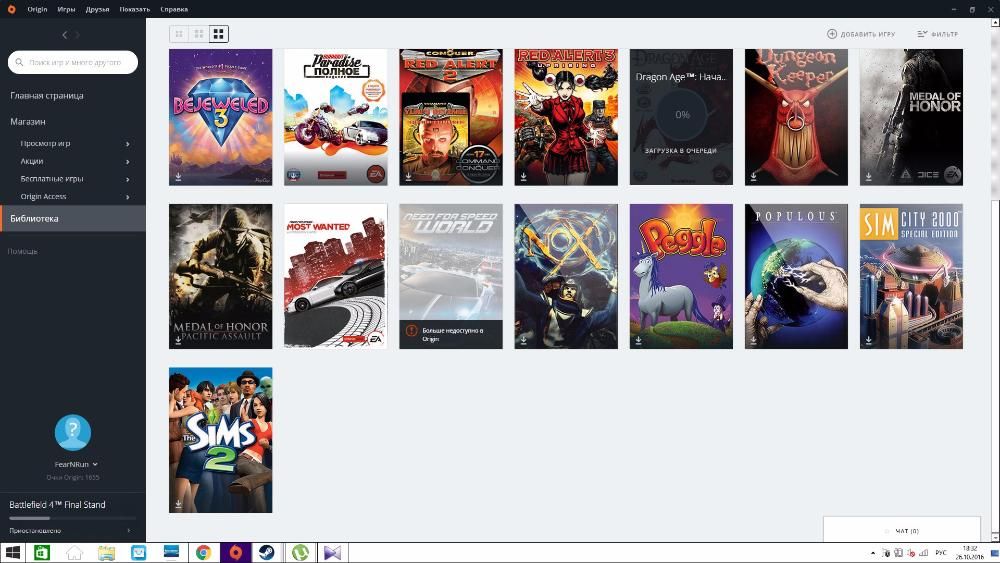Click warning icon on Need for Speed World
Viewport: 1000px width, 563px height.
coord(411,331)
